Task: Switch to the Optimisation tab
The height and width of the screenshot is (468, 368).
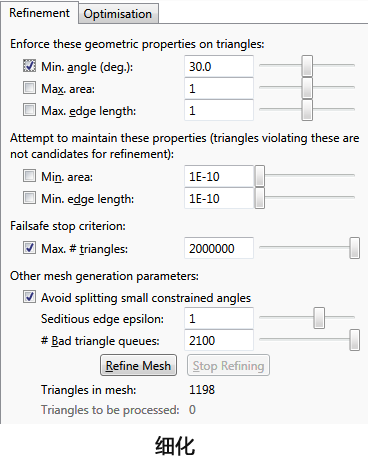Action: [118, 14]
